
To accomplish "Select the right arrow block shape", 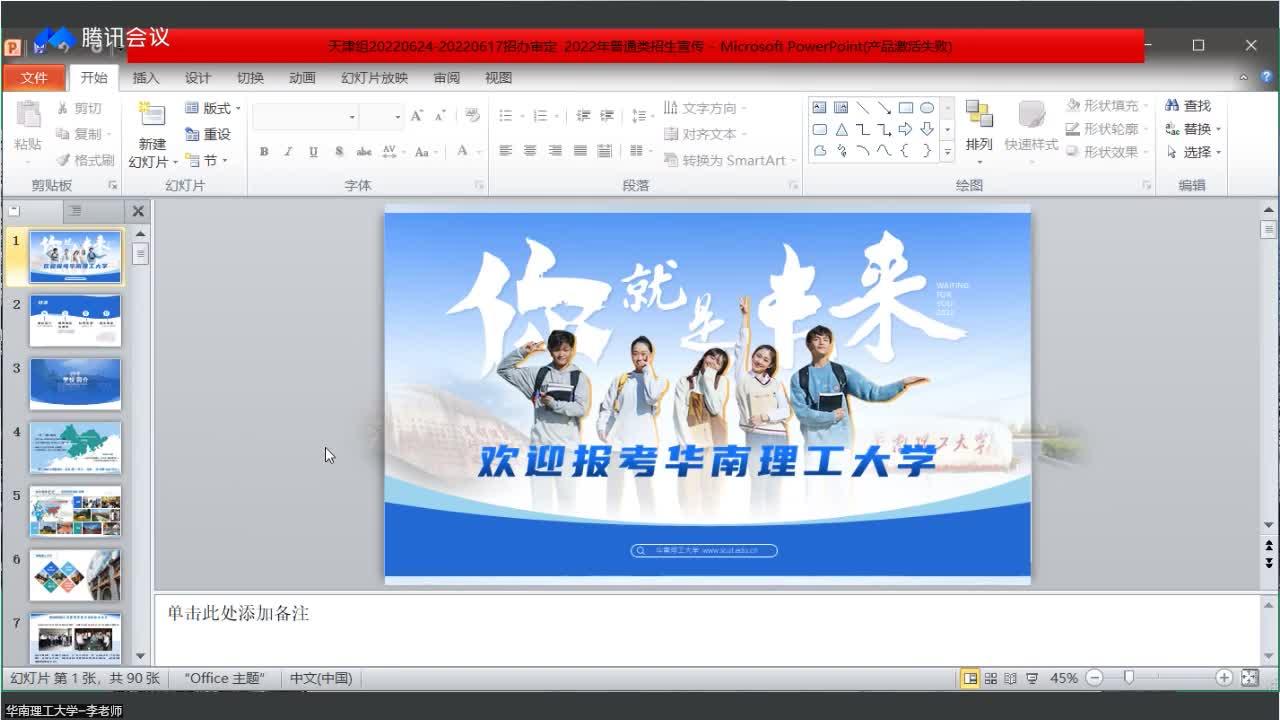I will [906, 129].
